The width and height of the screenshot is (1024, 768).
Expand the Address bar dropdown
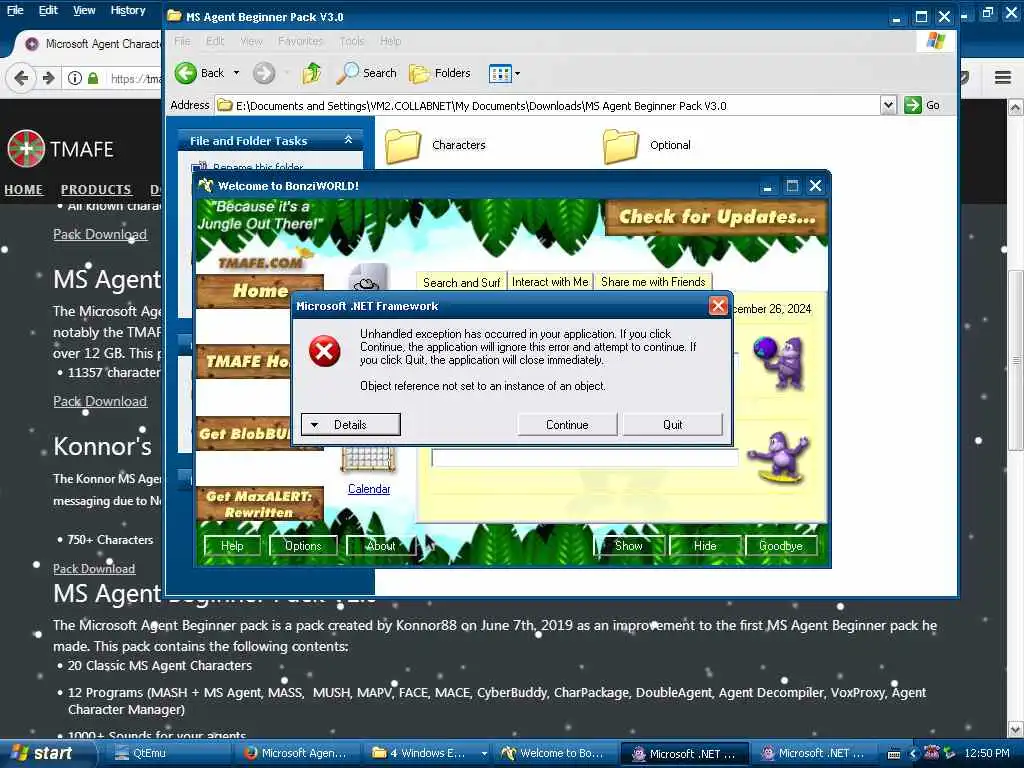pyautogui.click(x=888, y=105)
